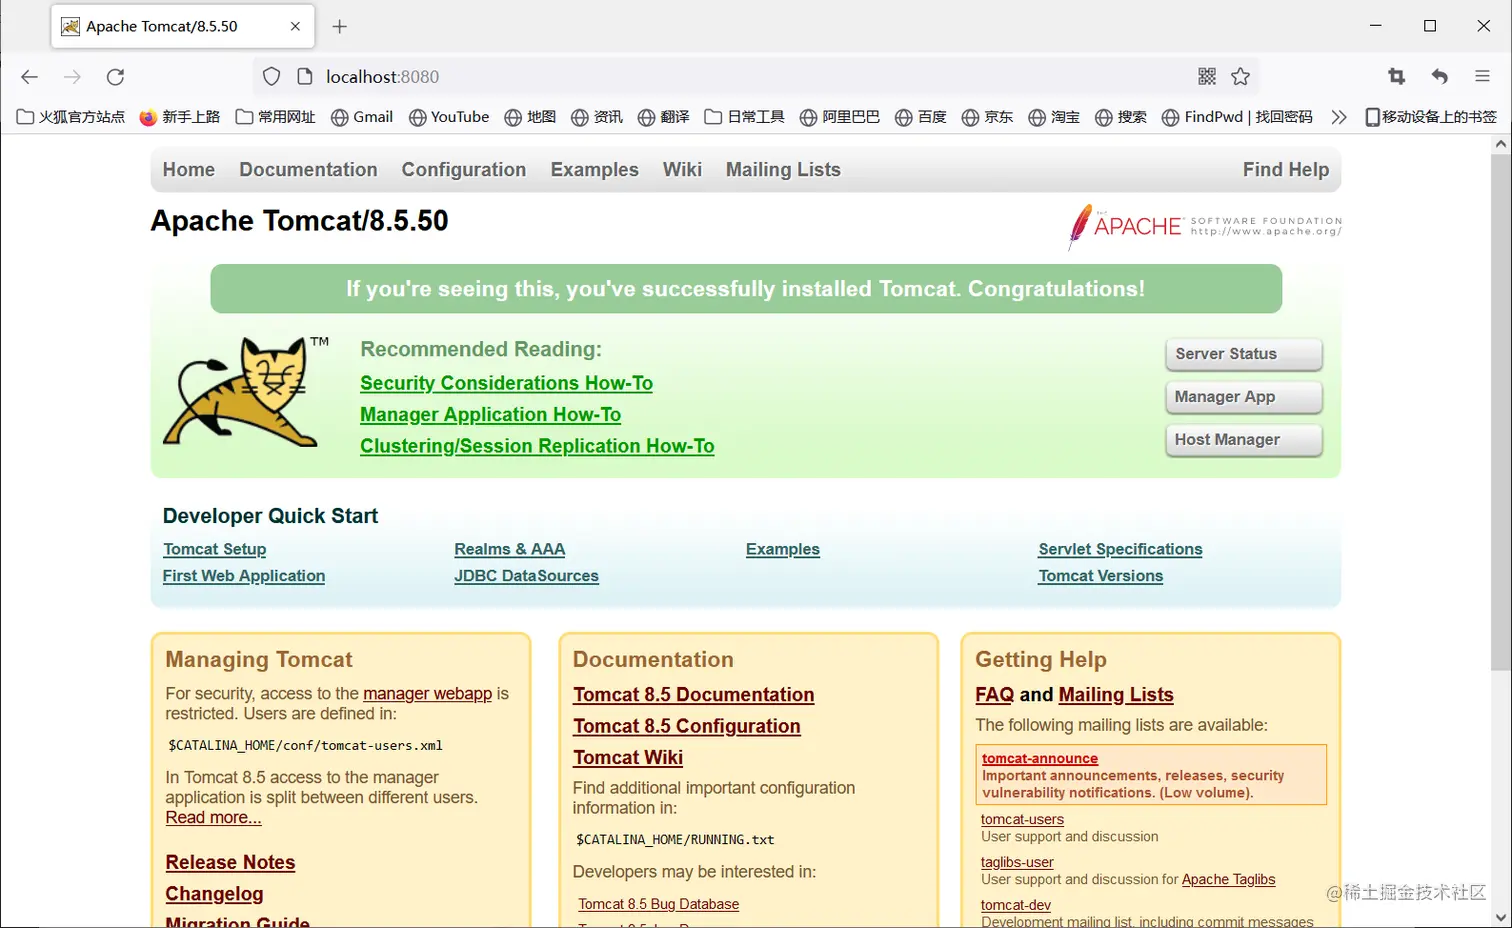The height and width of the screenshot is (928, 1512).
Task: Open the JDBC DataSources link
Action: (x=526, y=576)
